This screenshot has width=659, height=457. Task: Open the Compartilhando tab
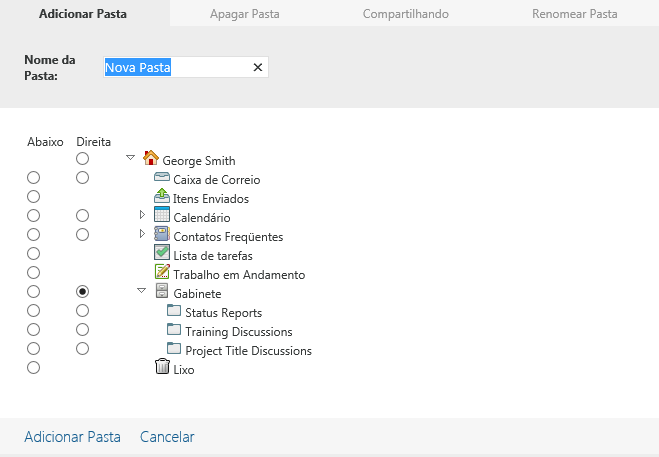pyautogui.click(x=406, y=15)
